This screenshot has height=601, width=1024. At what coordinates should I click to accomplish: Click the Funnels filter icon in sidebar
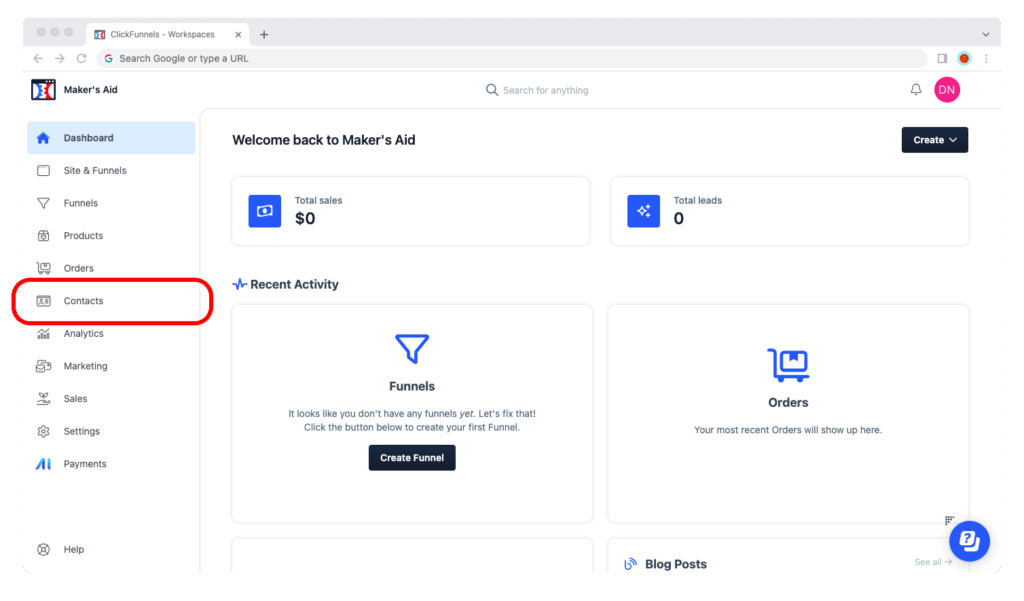point(43,203)
